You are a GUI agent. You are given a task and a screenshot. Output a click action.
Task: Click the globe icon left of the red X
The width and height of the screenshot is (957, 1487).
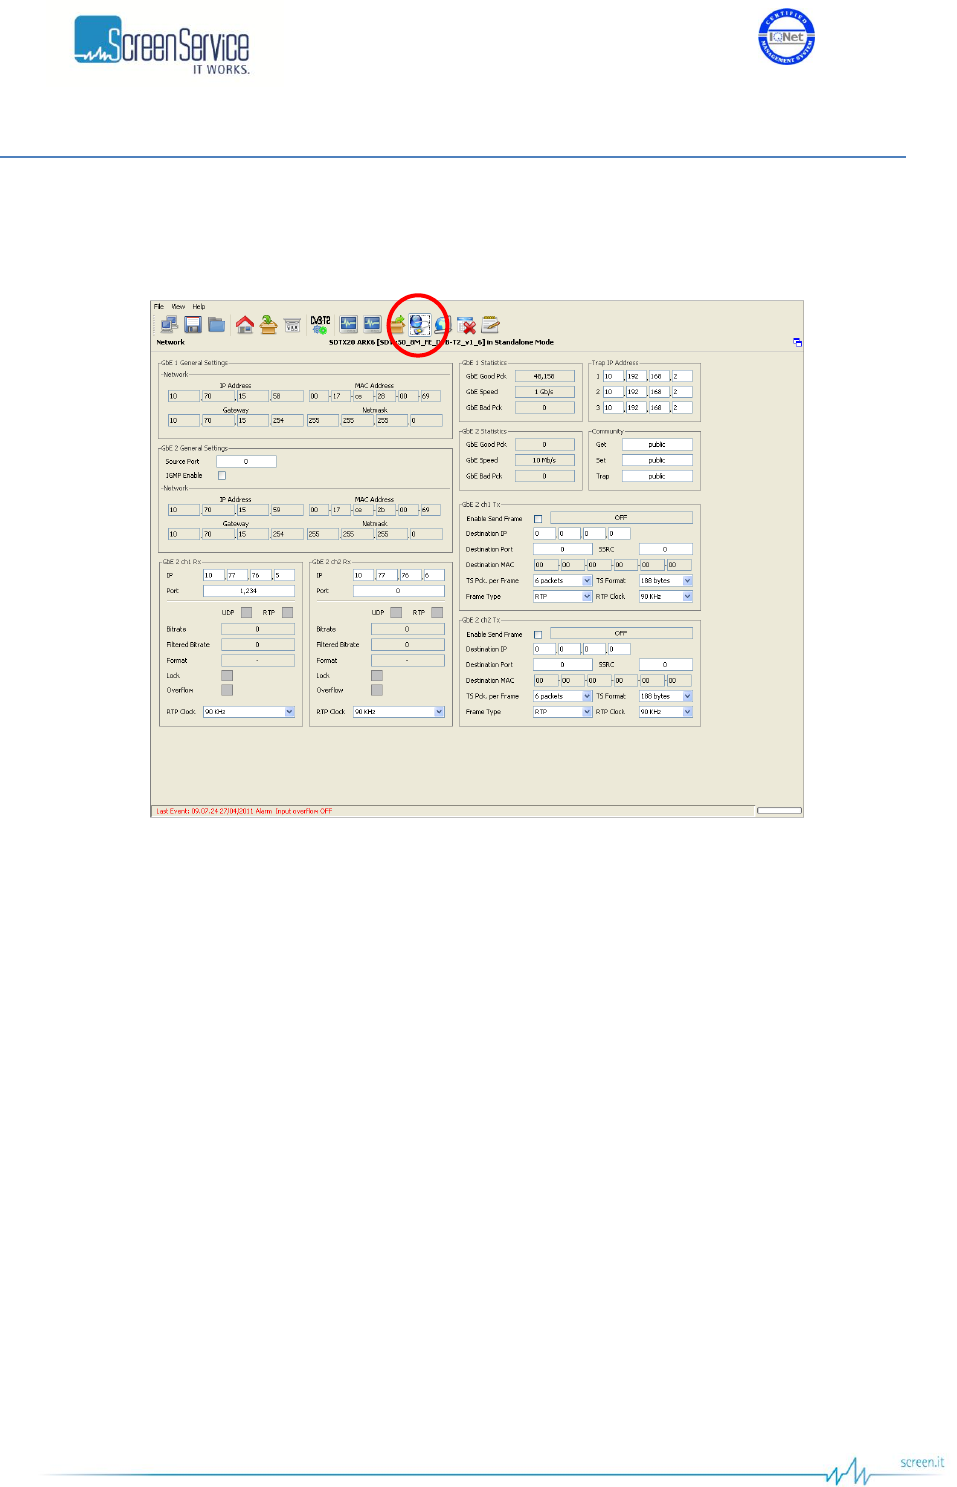pos(442,324)
